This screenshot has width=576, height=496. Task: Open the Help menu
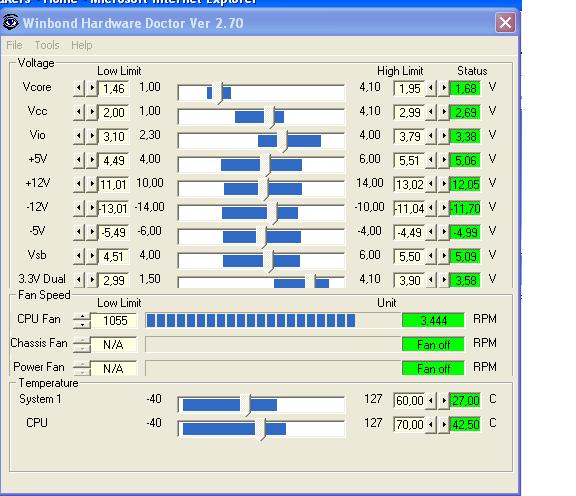[82, 45]
